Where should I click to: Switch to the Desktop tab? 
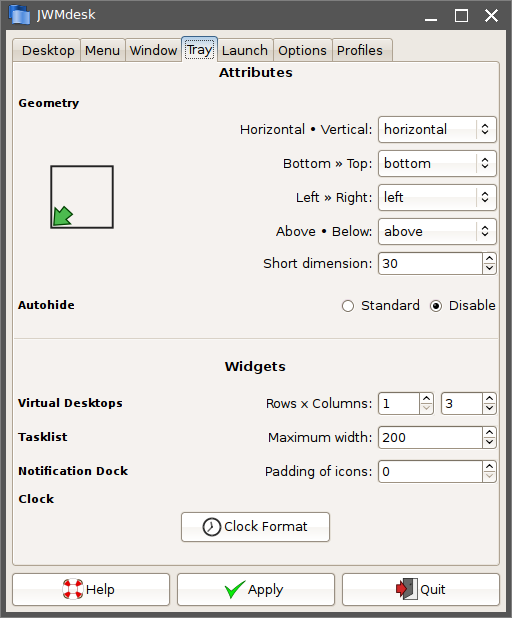click(48, 50)
